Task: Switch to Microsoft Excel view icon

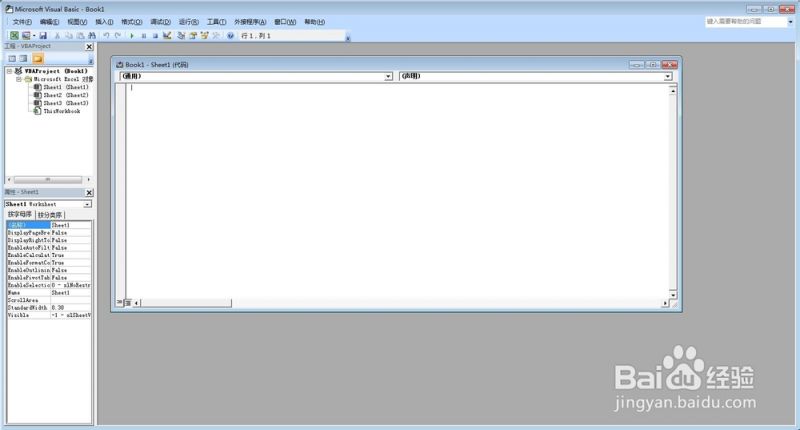Action: pyautogui.click(x=14, y=36)
